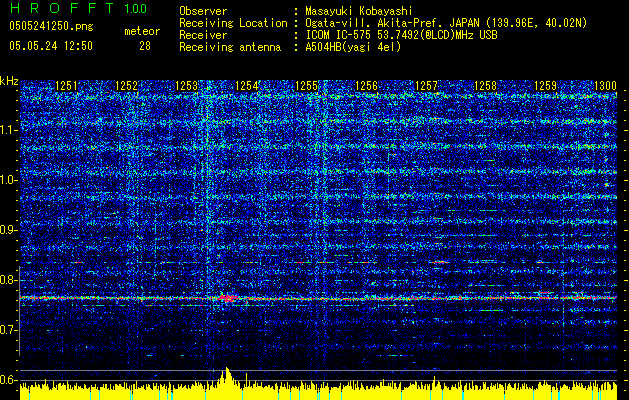Viewport: 629px width, 400px height.
Task: Click the 1.1 kHz axis label
Action: [x=8, y=130]
